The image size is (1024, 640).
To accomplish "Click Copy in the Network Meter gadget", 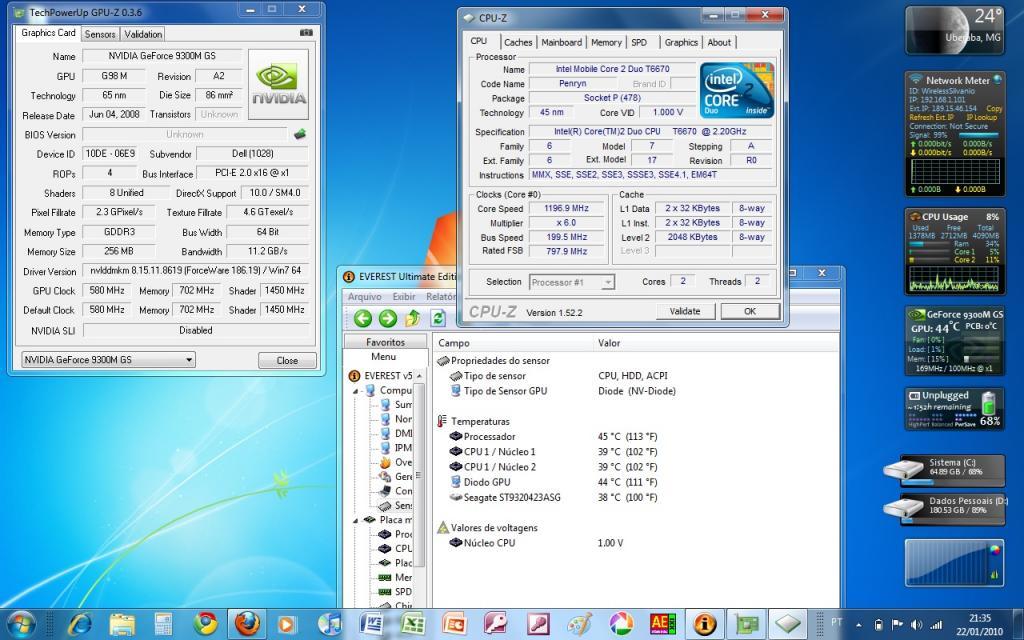I will [x=994, y=108].
